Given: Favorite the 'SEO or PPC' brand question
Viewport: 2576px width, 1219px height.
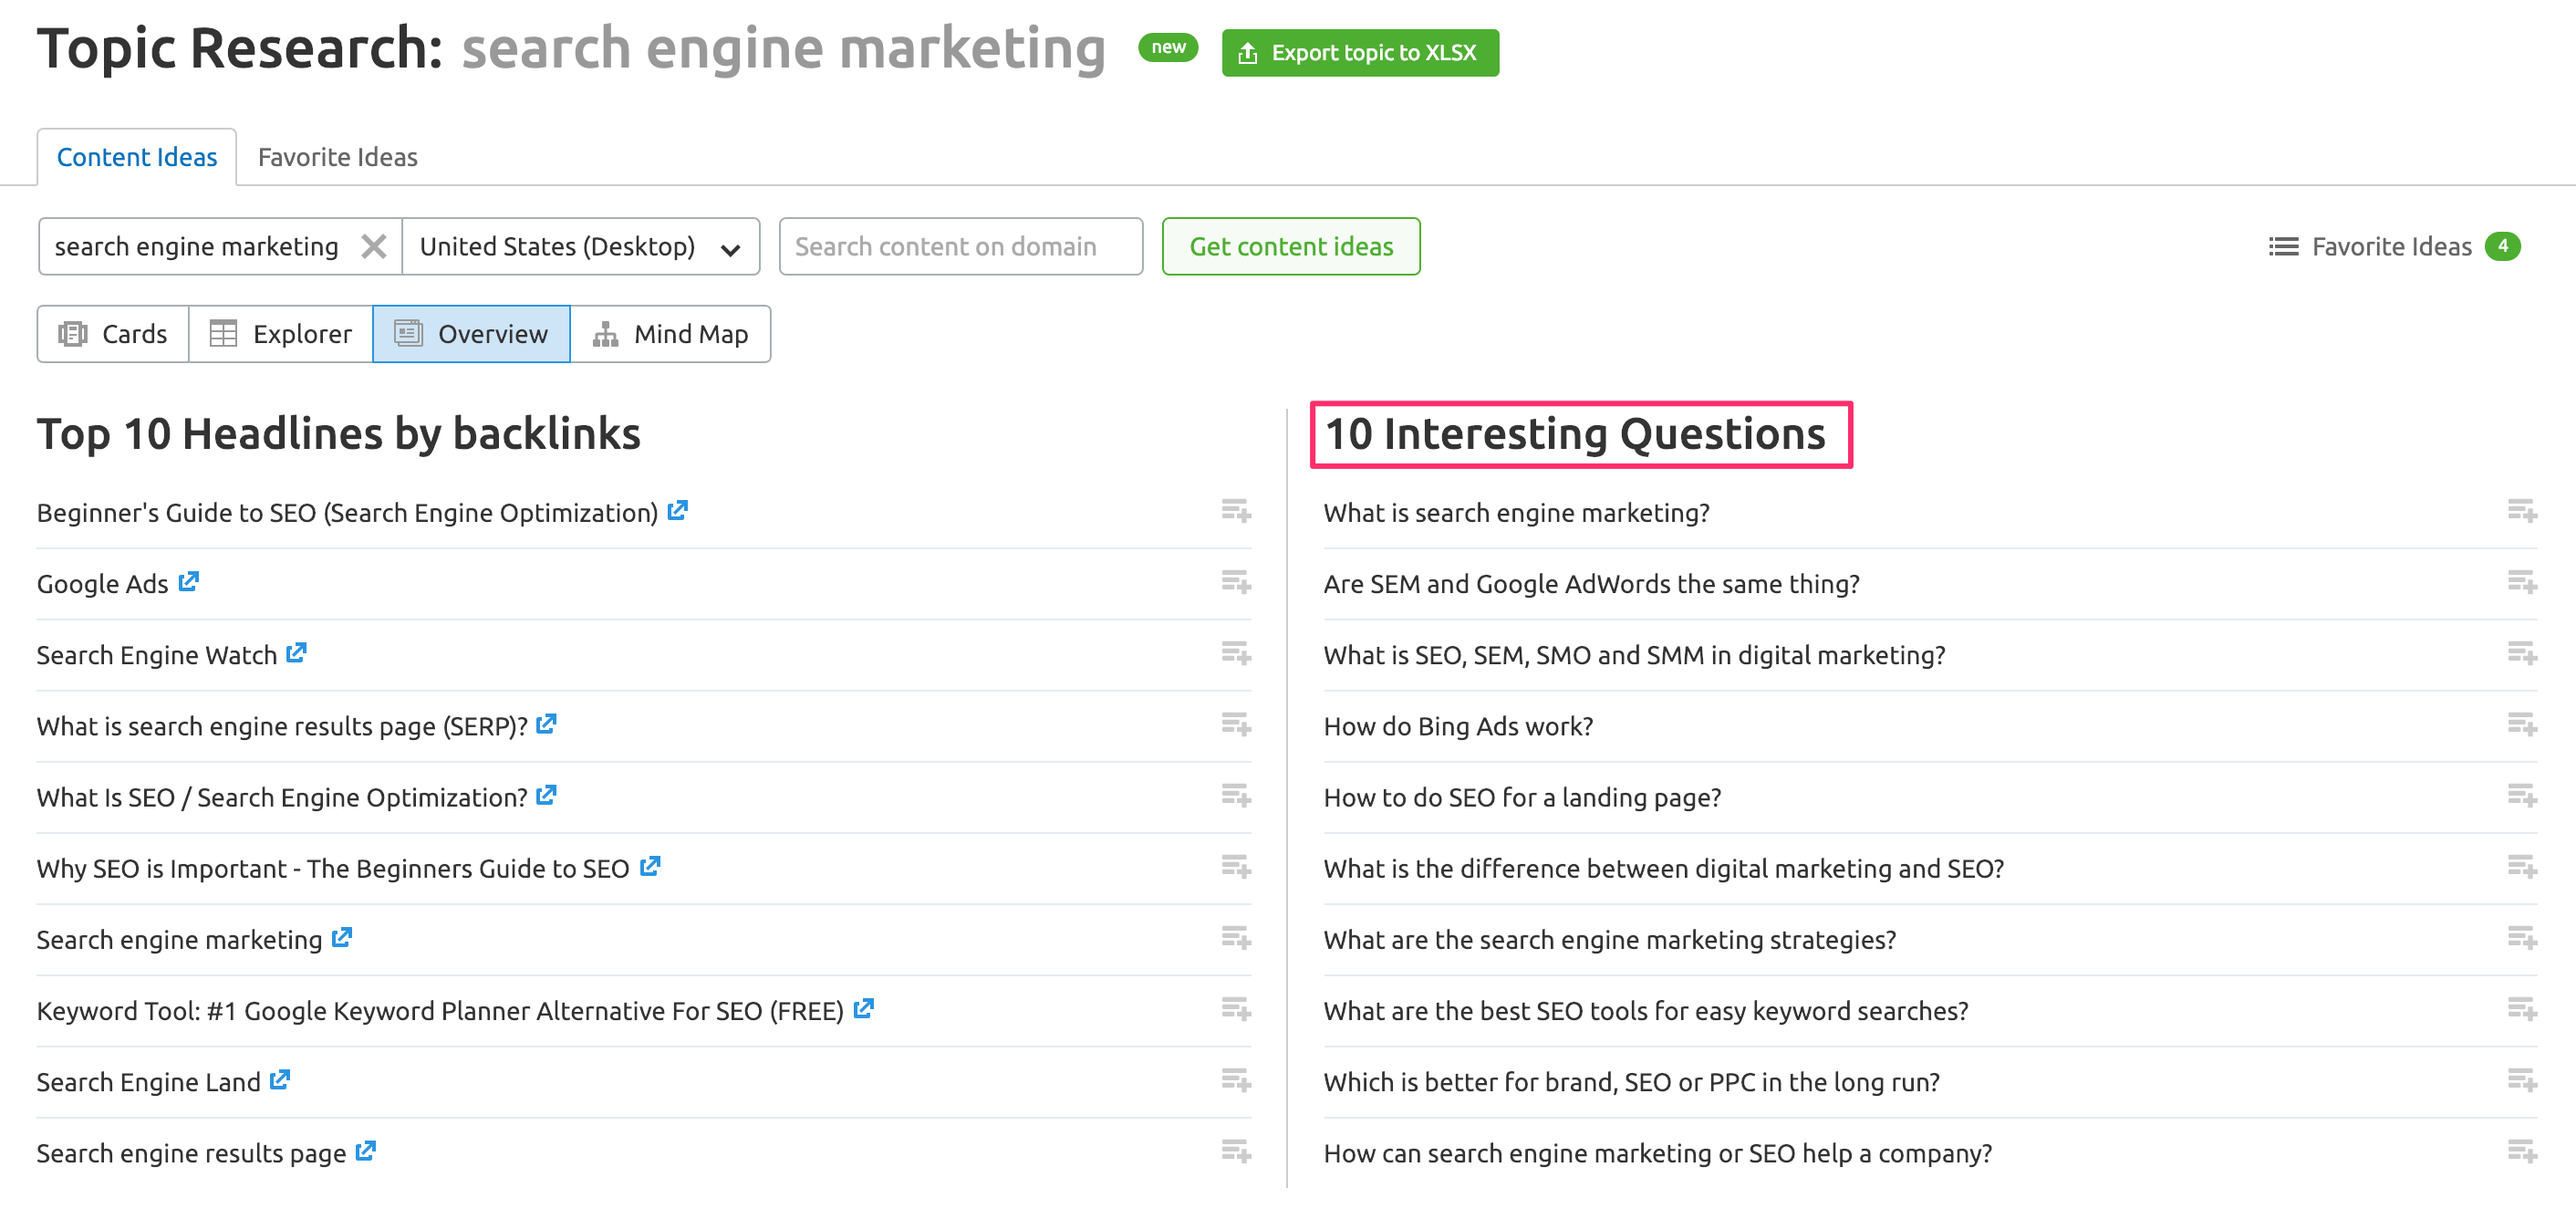Looking at the screenshot, I should [x=2521, y=1081].
